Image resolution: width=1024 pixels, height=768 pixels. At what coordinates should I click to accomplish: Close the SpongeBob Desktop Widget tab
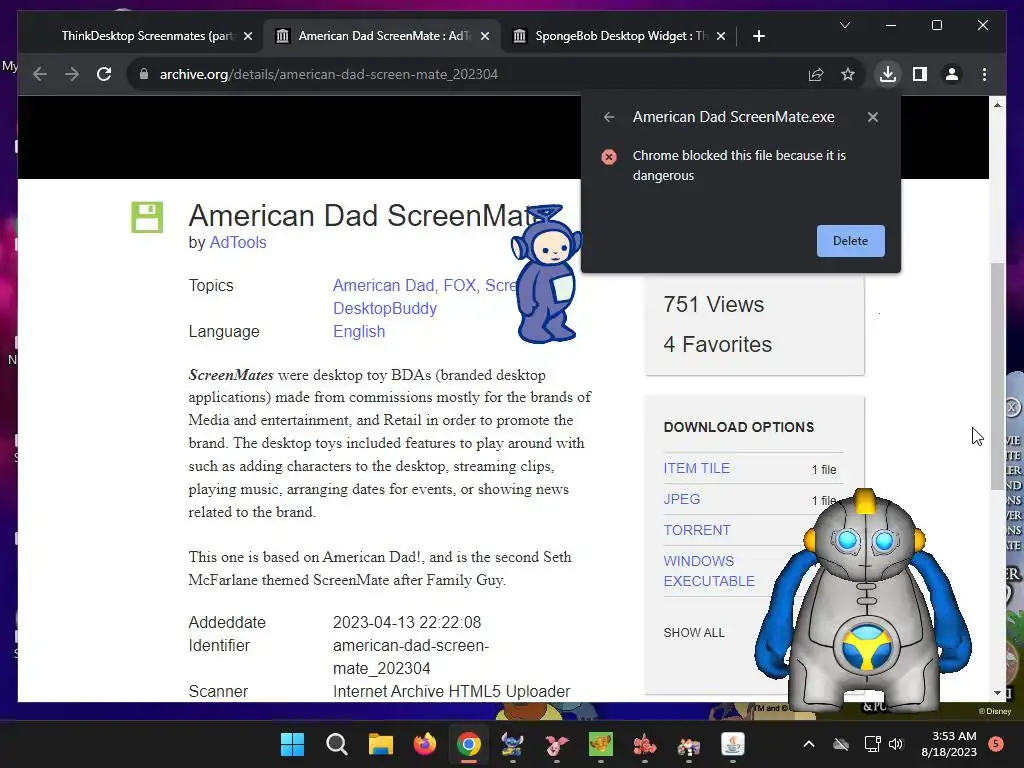pos(720,37)
